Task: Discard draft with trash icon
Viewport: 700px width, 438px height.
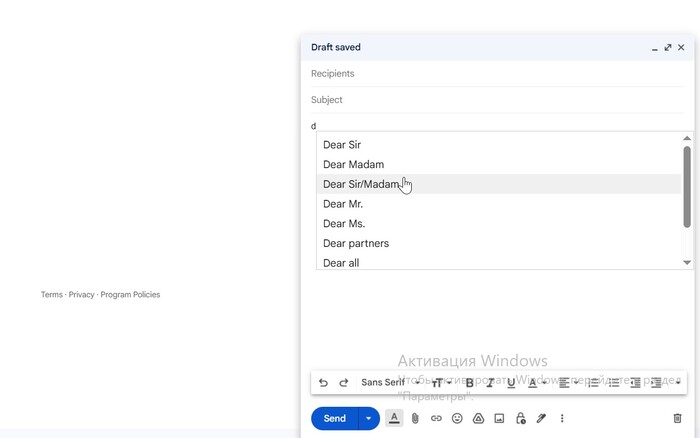Action: point(677,419)
